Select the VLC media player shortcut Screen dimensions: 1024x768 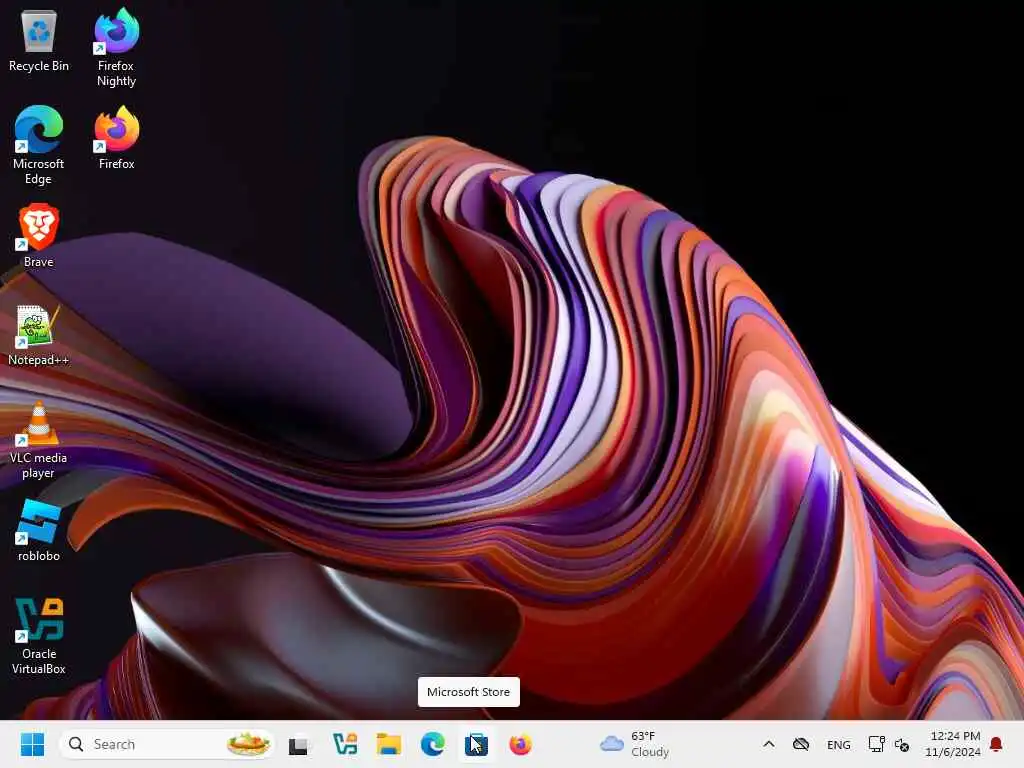coord(39,440)
